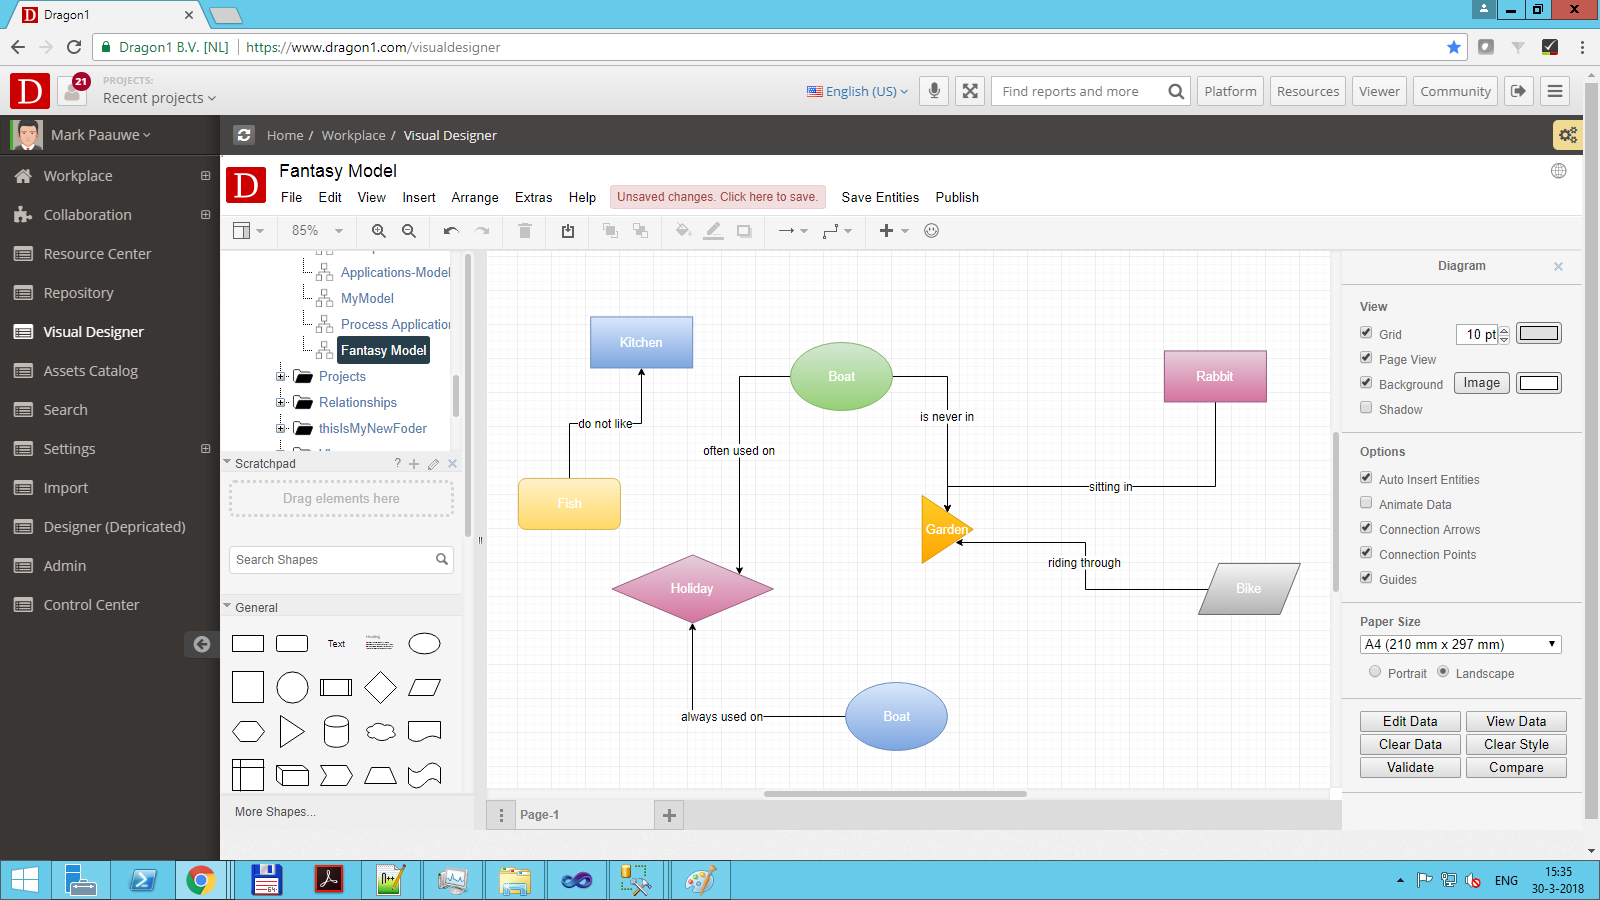Click the fullscreen expand icon in header
1600x900 pixels.
coord(970,91)
